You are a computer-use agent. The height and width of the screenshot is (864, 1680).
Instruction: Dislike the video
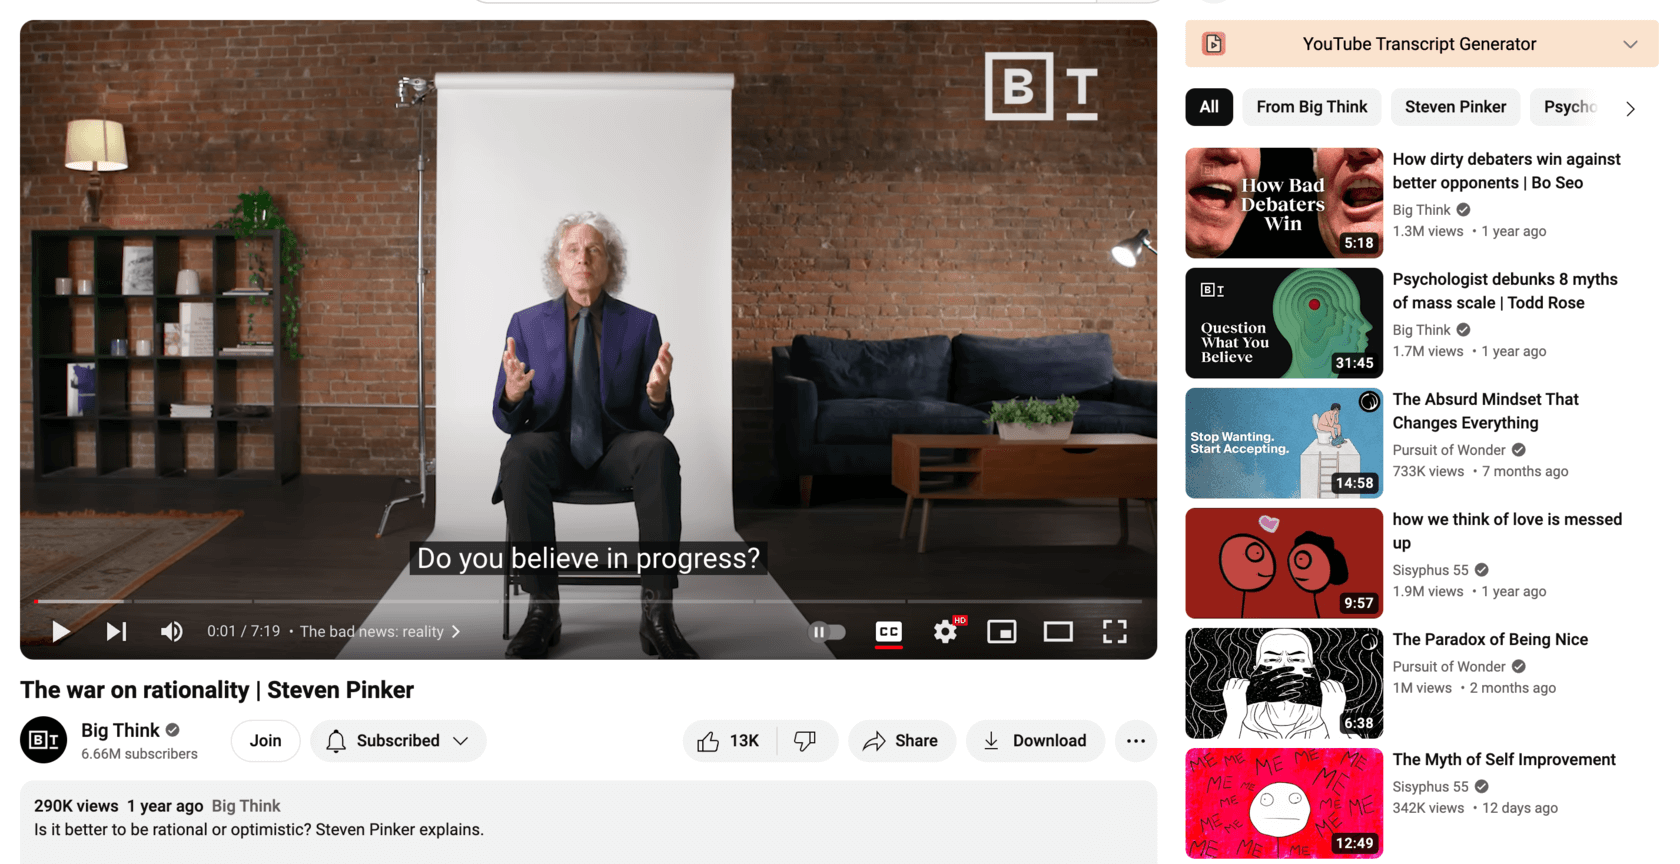[x=806, y=741]
